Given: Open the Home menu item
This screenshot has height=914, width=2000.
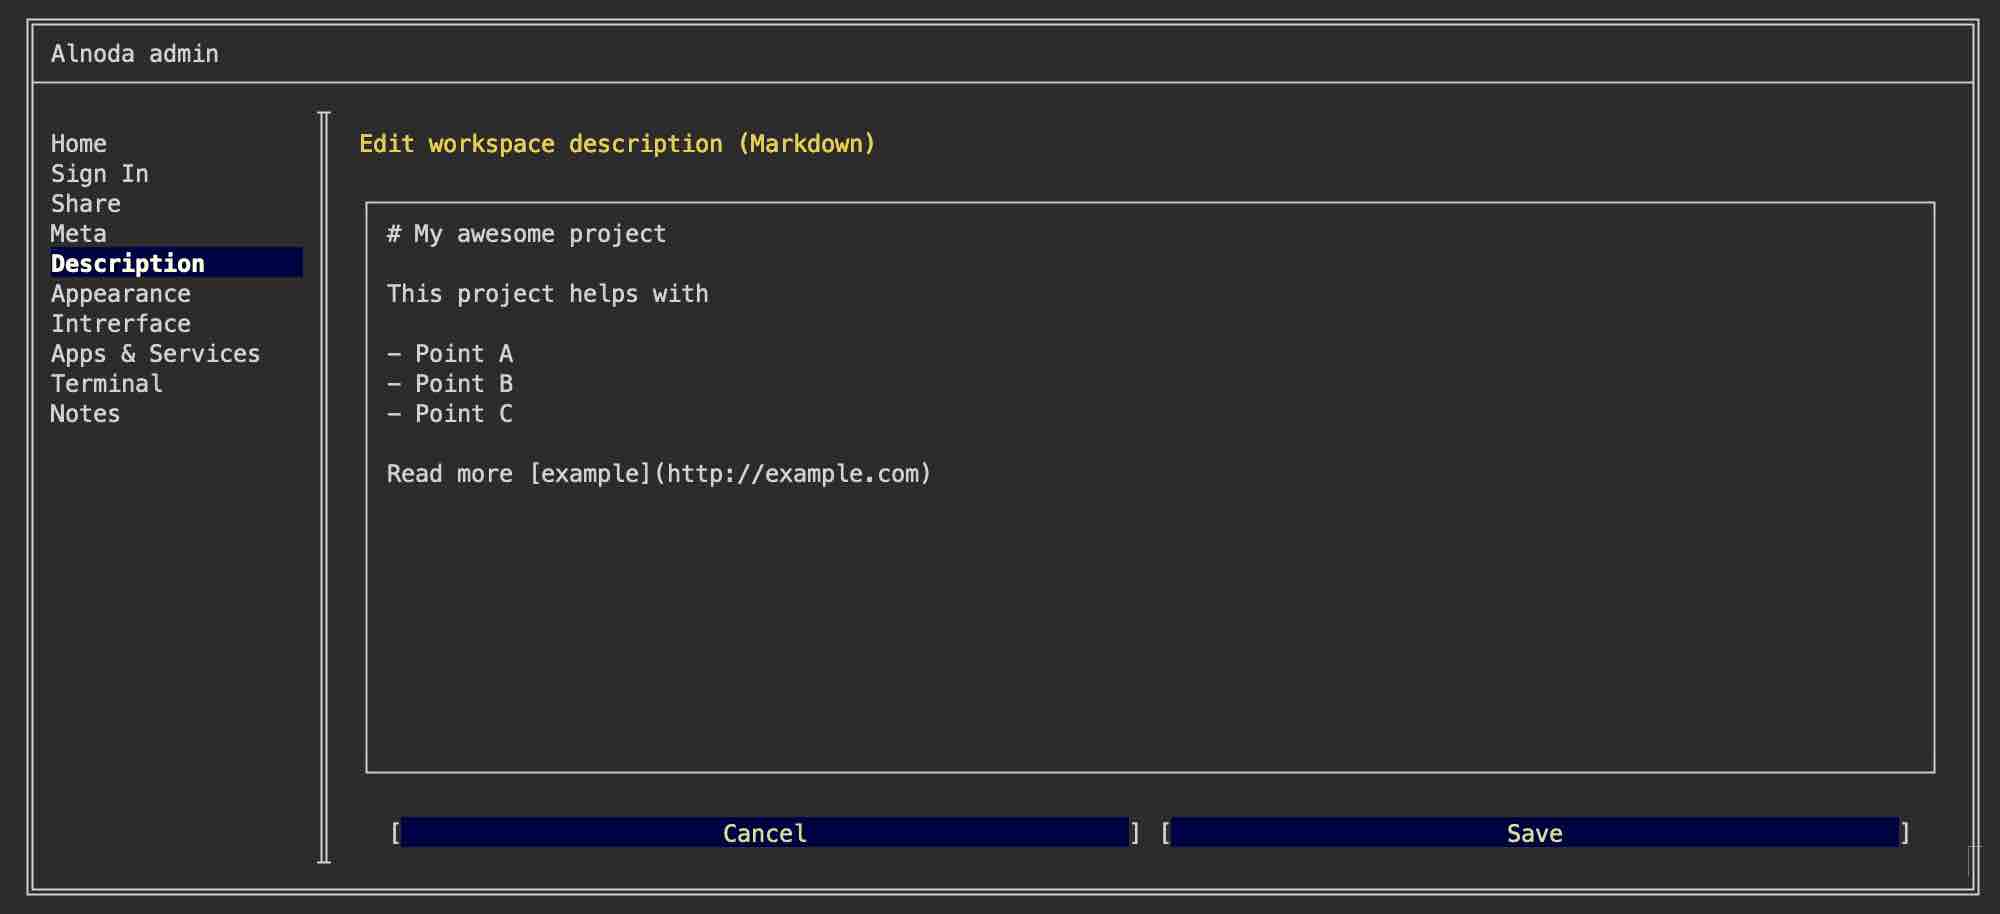Looking at the screenshot, I should (79, 144).
